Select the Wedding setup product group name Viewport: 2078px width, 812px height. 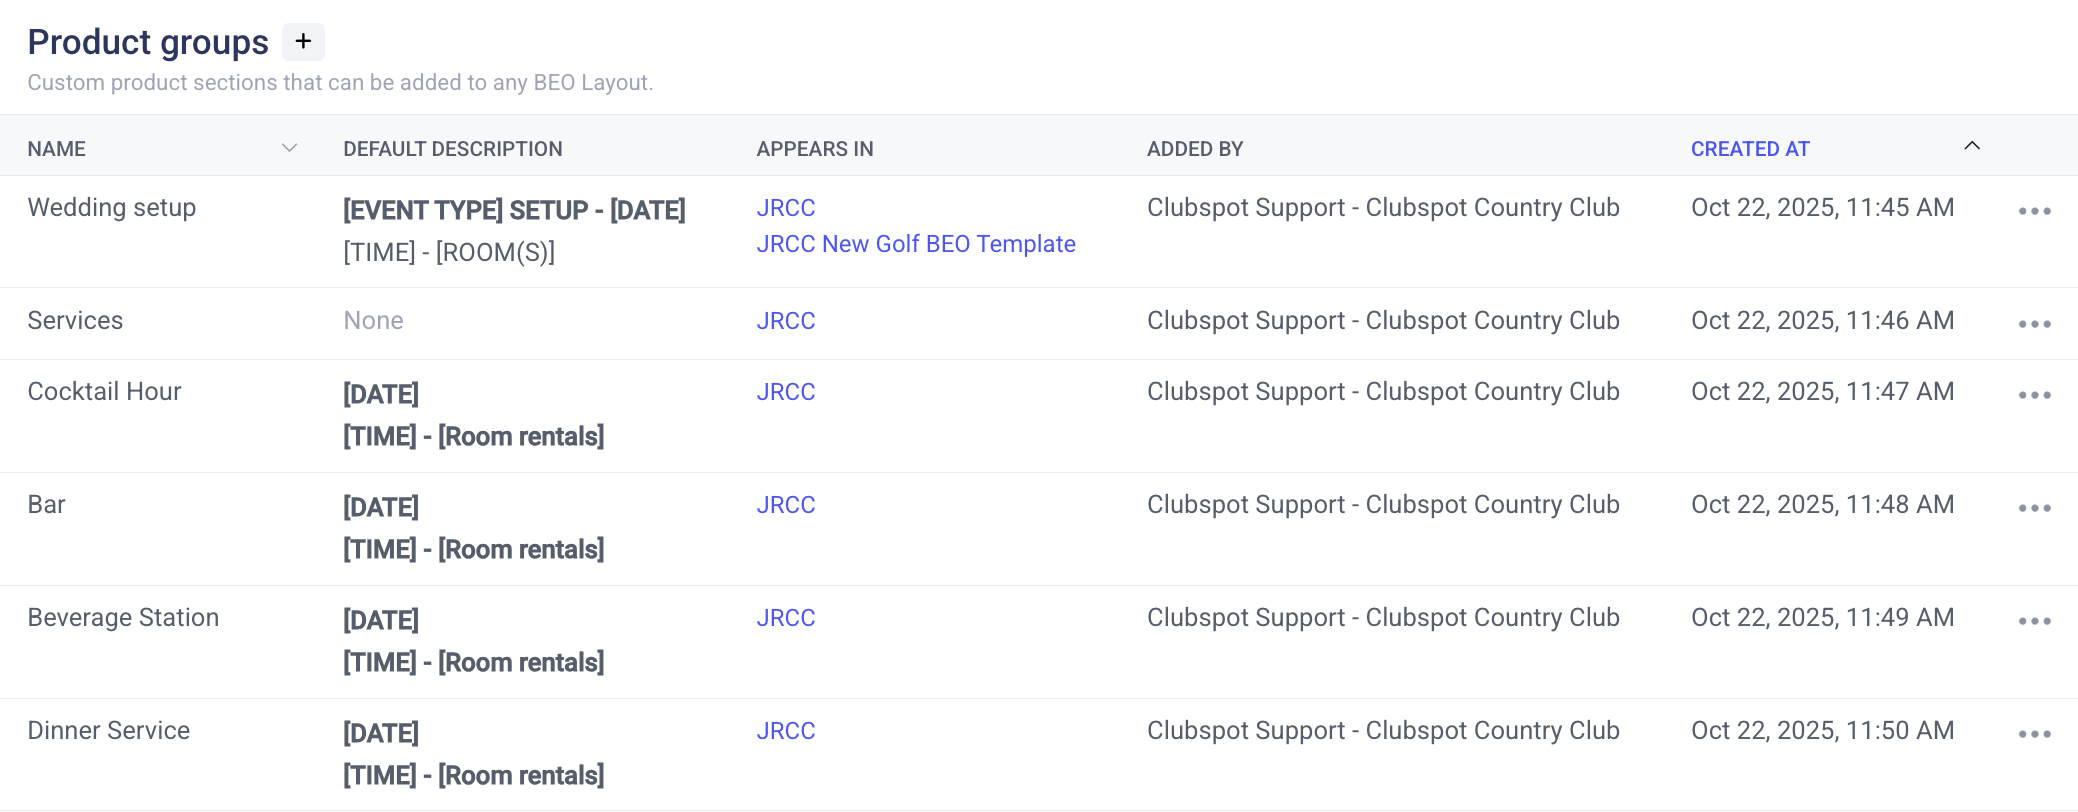tap(112, 208)
